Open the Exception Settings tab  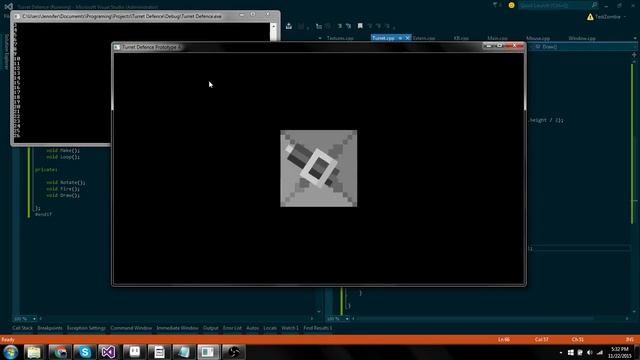pos(86,328)
